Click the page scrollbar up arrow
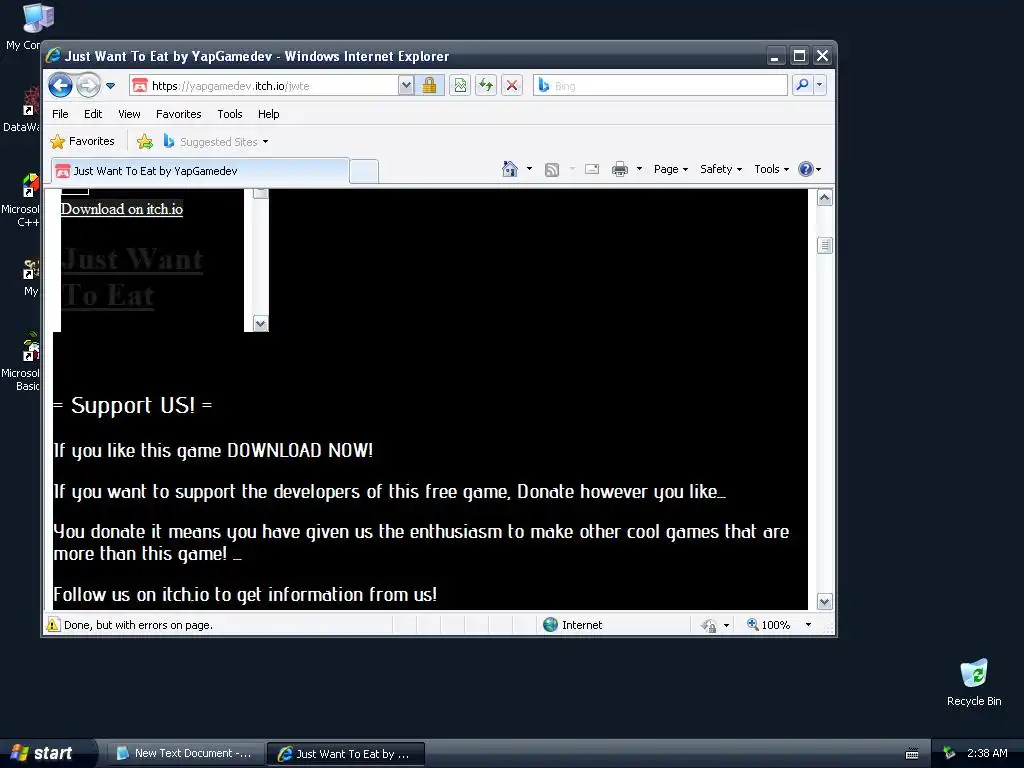The height and width of the screenshot is (768, 1024). (825, 198)
